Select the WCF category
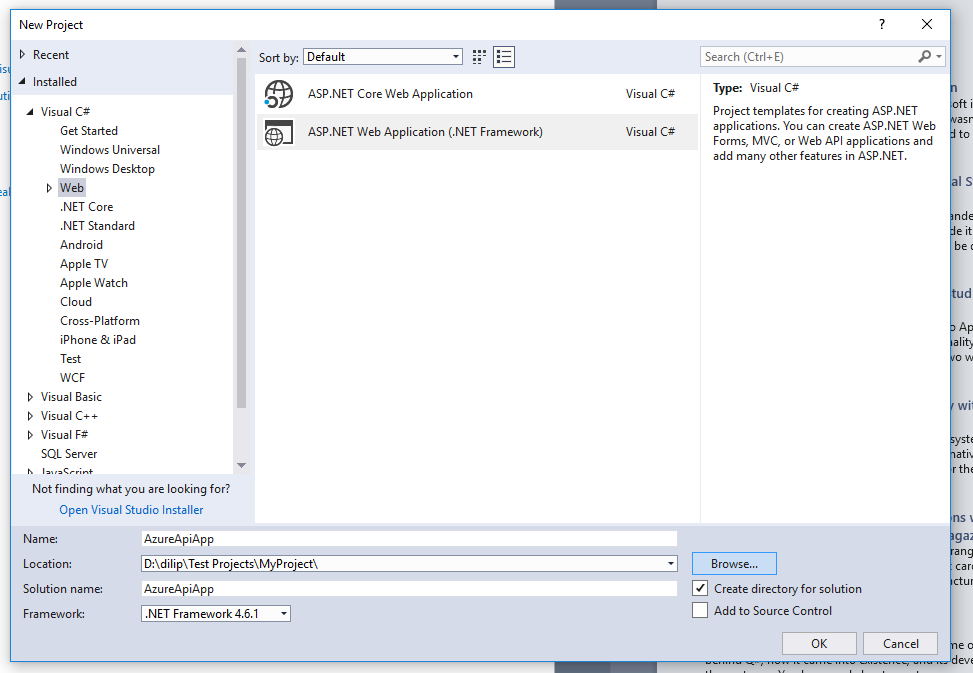This screenshot has width=973, height=673. [72, 378]
